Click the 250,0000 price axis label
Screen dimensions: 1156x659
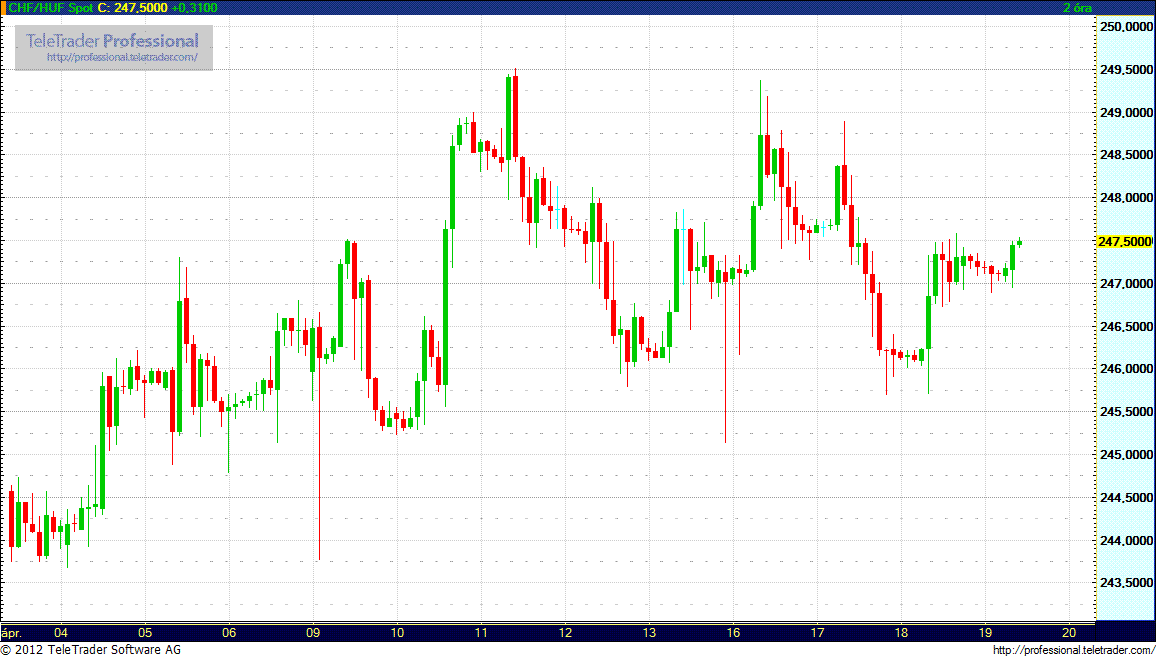click(1126, 27)
